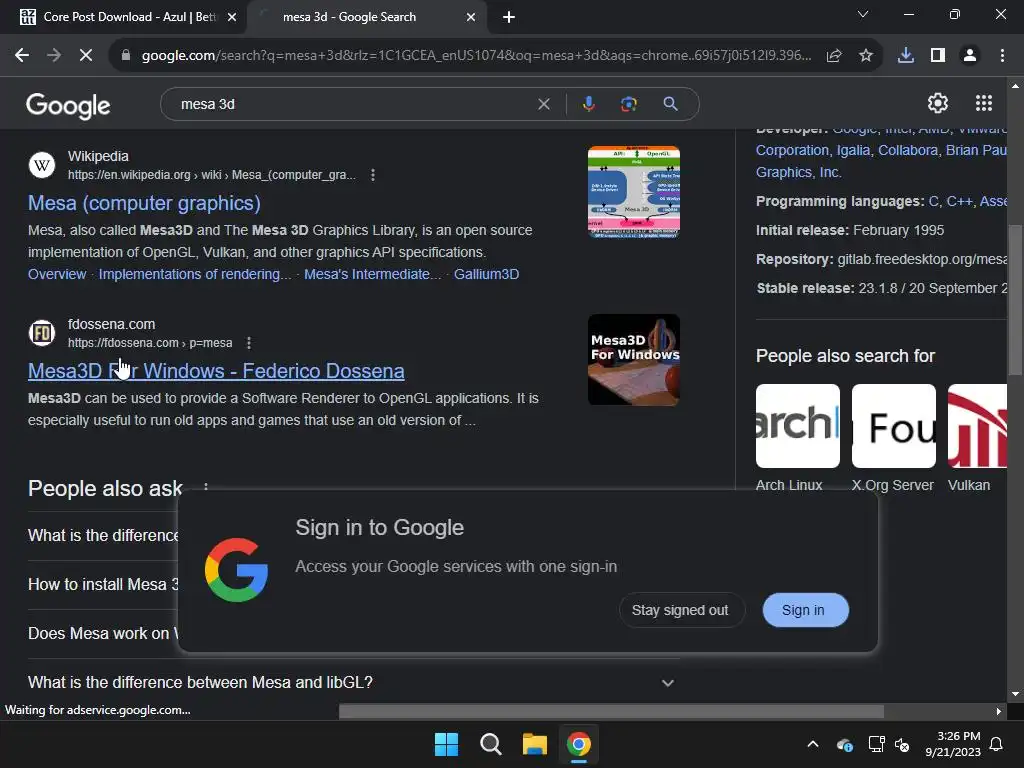Open Mesa's Intermediate sublink
The height and width of the screenshot is (768, 1024).
point(372,274)
